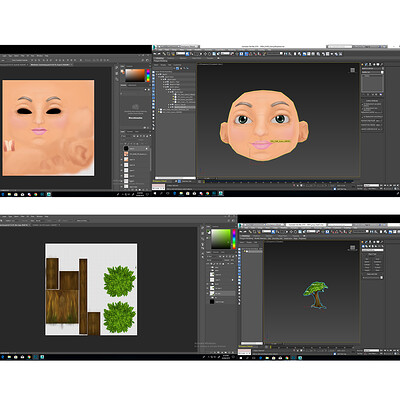Click the scene explorer horizontal scrollbar in top-right 3ds Max
This screenshot has height=400, width=400.
(175, 178)
